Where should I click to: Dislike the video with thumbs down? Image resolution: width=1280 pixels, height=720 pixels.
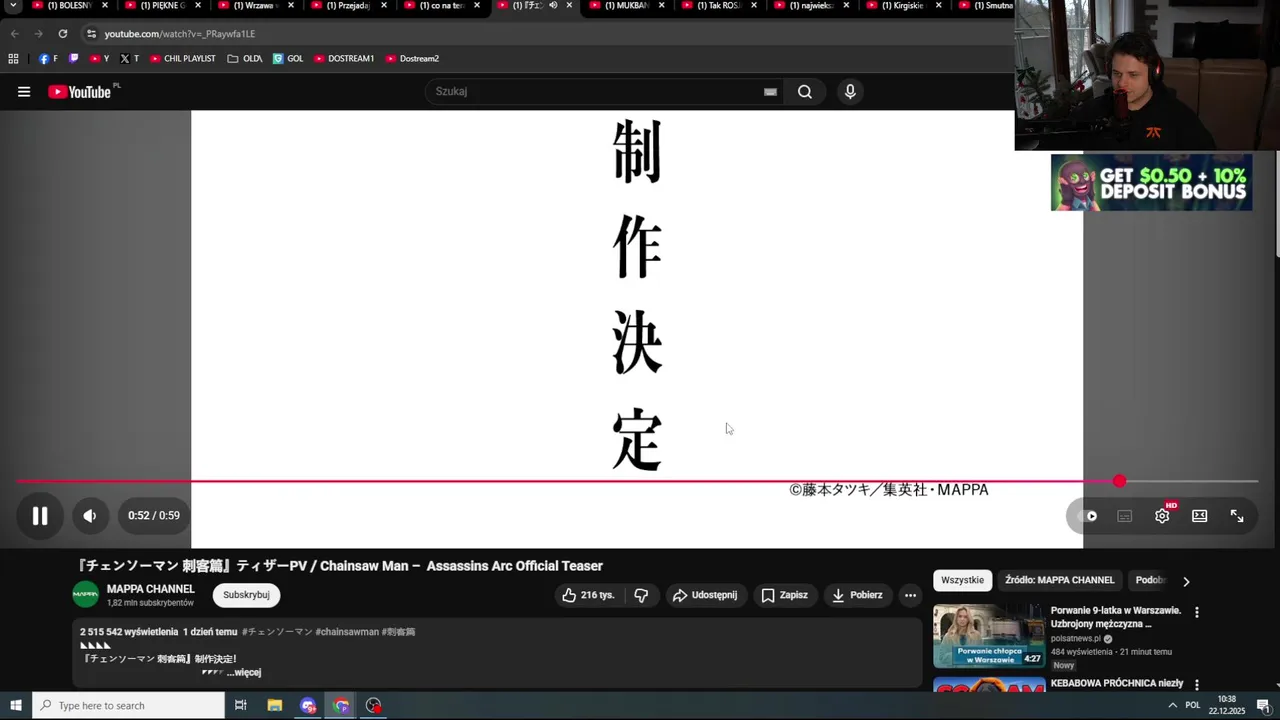[x=641, y=595]
